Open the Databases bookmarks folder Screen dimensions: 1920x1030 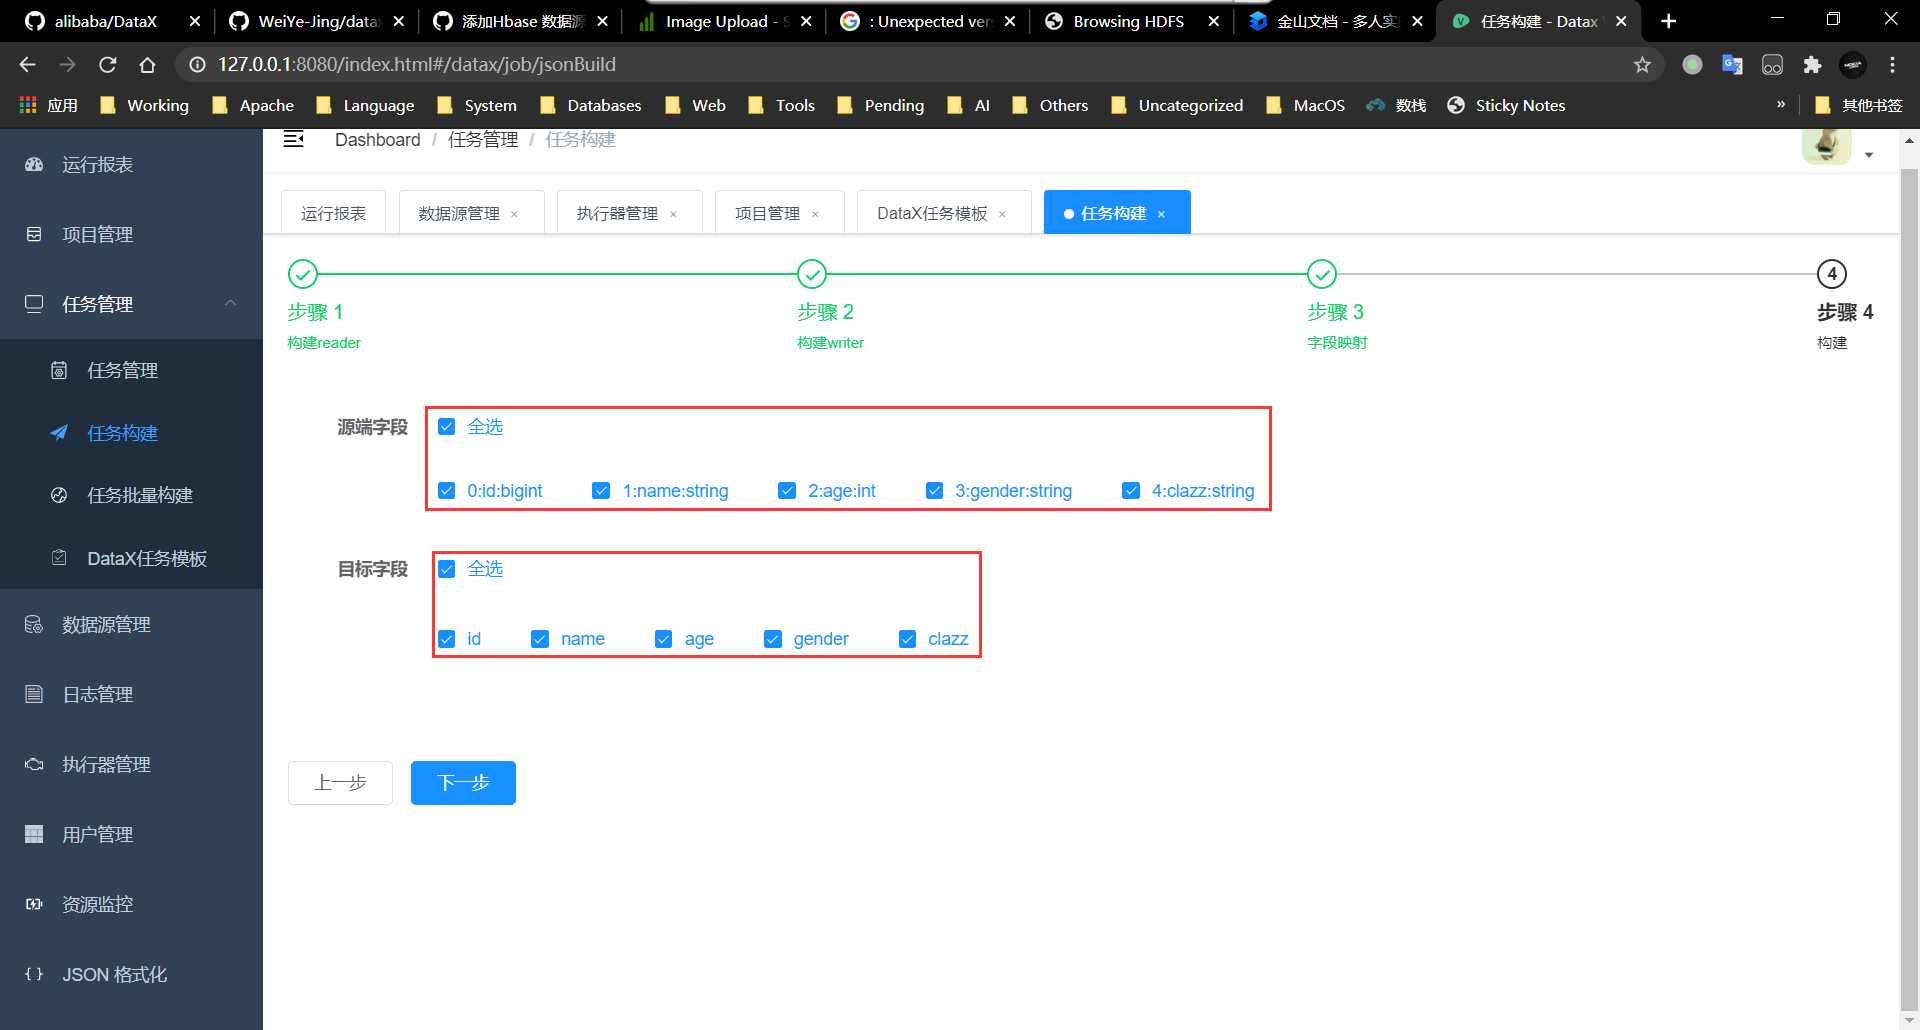(x=591, y=105)
